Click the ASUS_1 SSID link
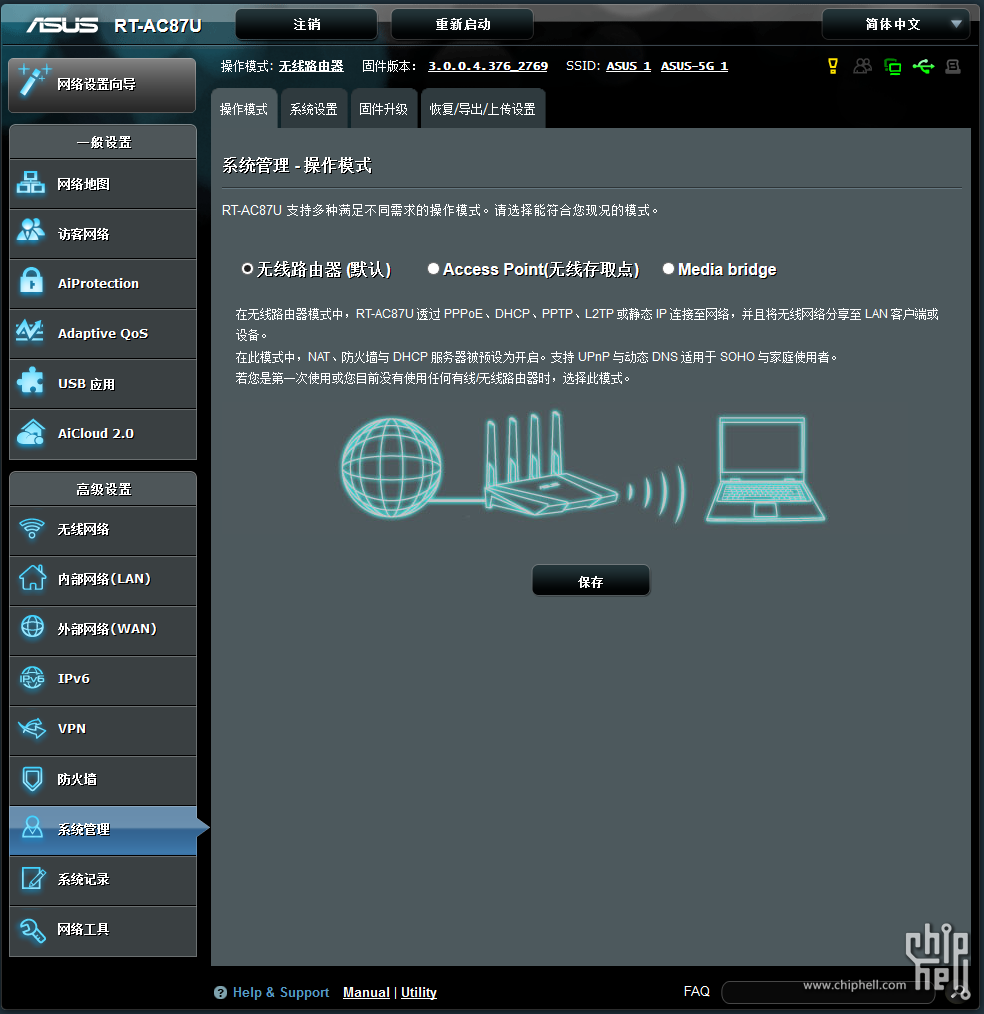This screenshot has width=984, height=1014. pos(628,66)
